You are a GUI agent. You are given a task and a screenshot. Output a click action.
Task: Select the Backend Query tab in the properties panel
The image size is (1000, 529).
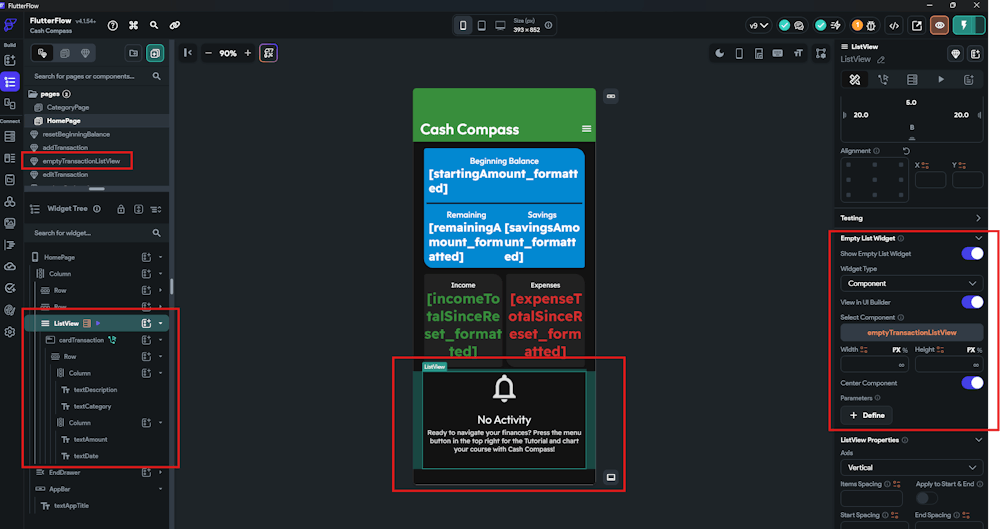912,80
